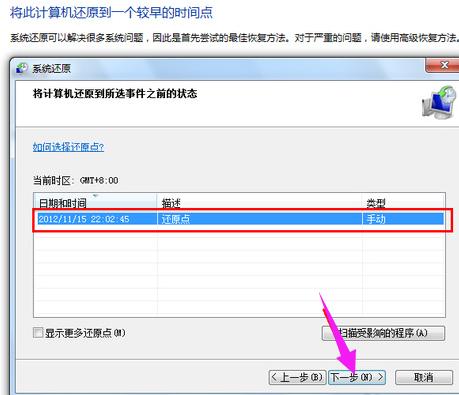This screenshot has height=395, width=459.
Task: Click the 扫描受影响的程序 button
Action: click(383, 333)
